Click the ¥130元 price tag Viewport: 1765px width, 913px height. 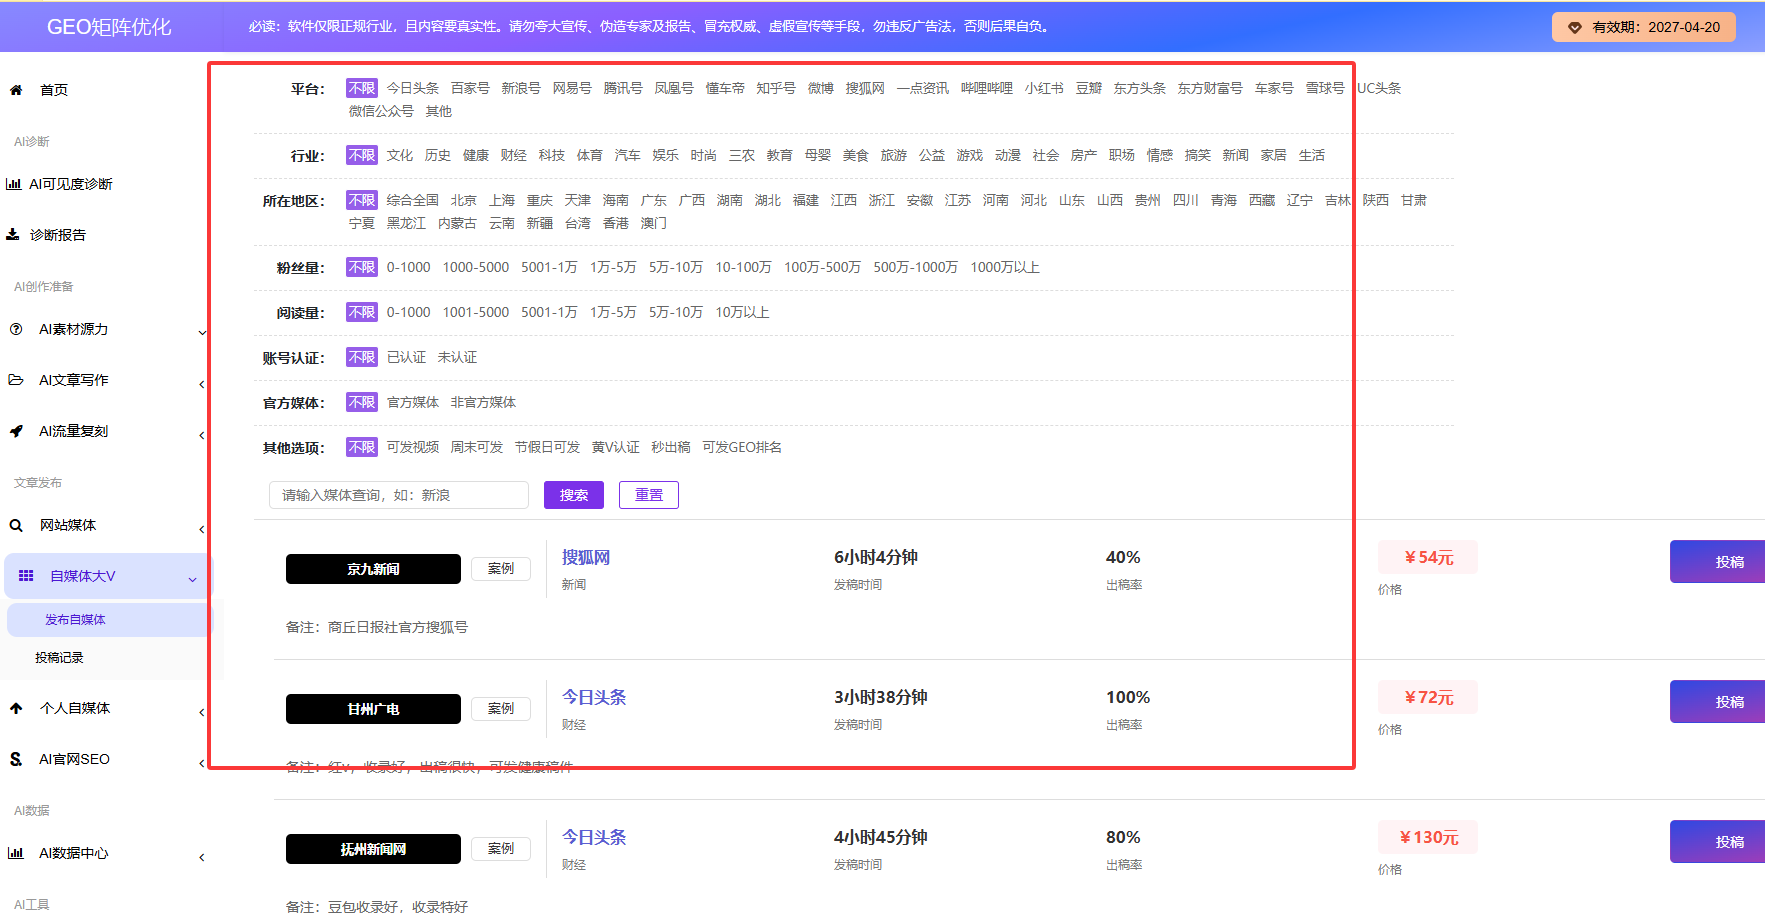point(1428,837)
